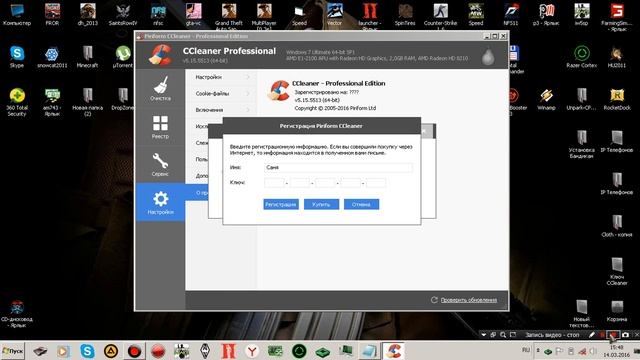Viewport: 640px width, 360px height.
Task: Select the µTorrent desktop icon
Action: [x=123, y=56]
